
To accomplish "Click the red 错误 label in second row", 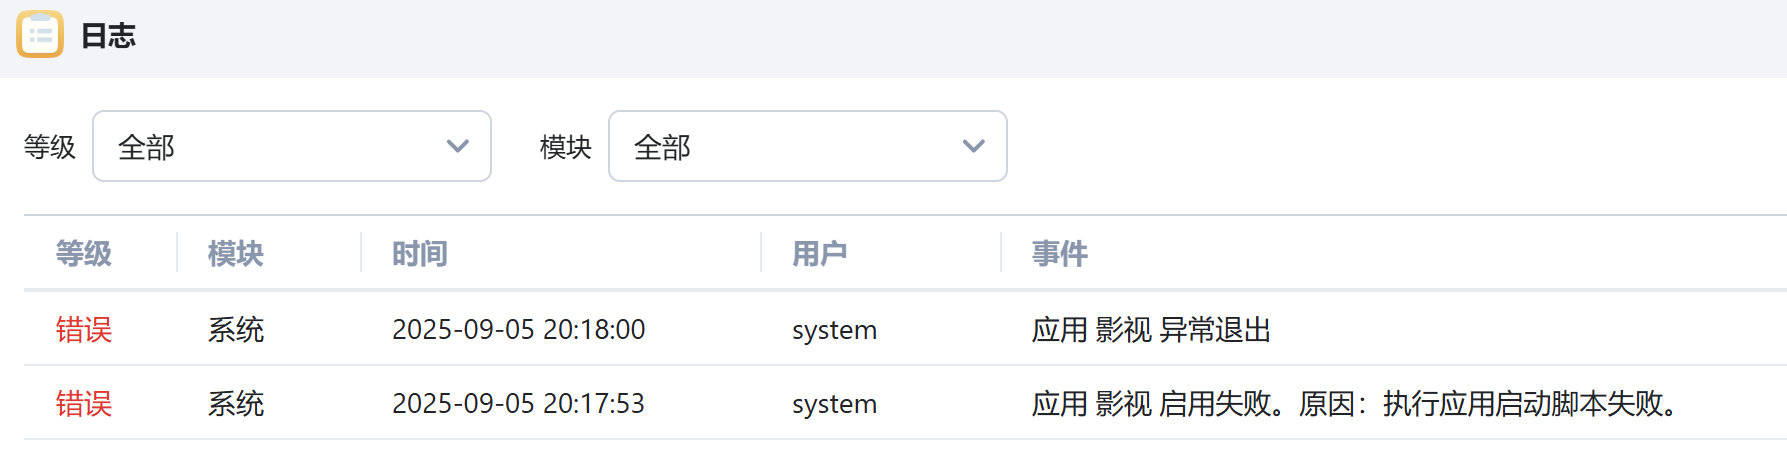I will click(84, 403).
